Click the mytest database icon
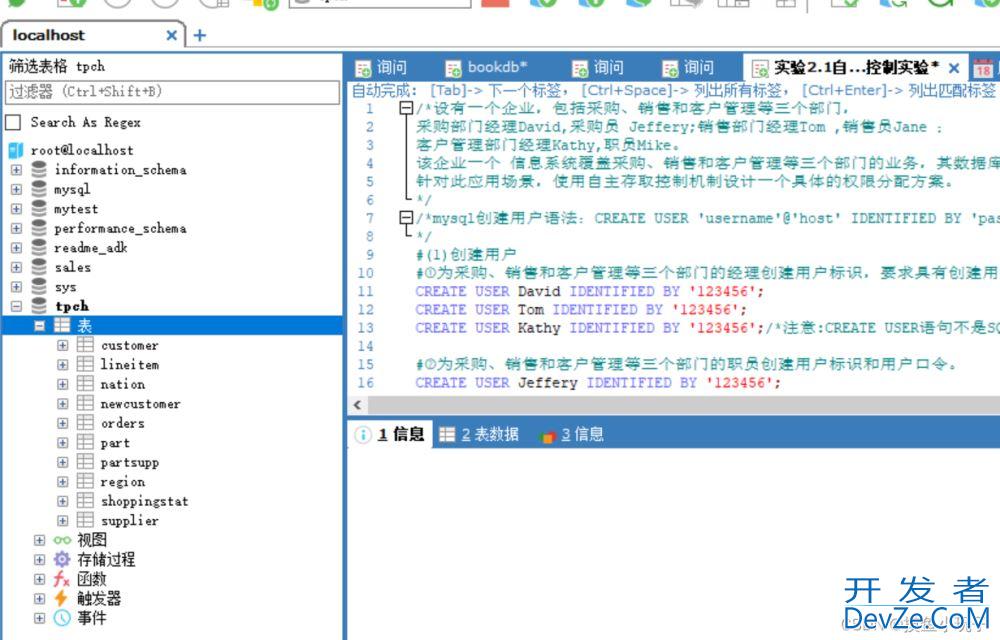 tap(39, 208)
